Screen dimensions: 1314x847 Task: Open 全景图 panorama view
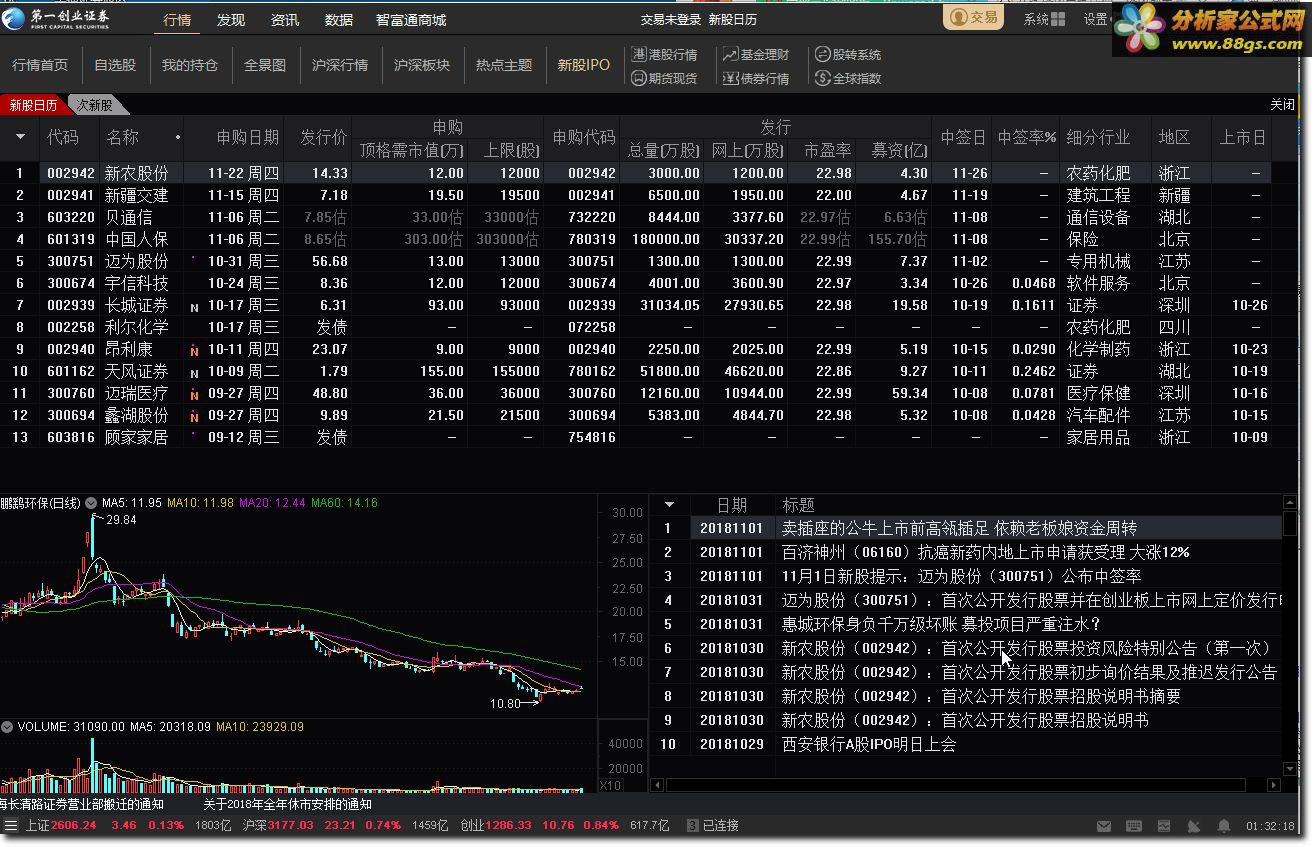coord(265,65)
